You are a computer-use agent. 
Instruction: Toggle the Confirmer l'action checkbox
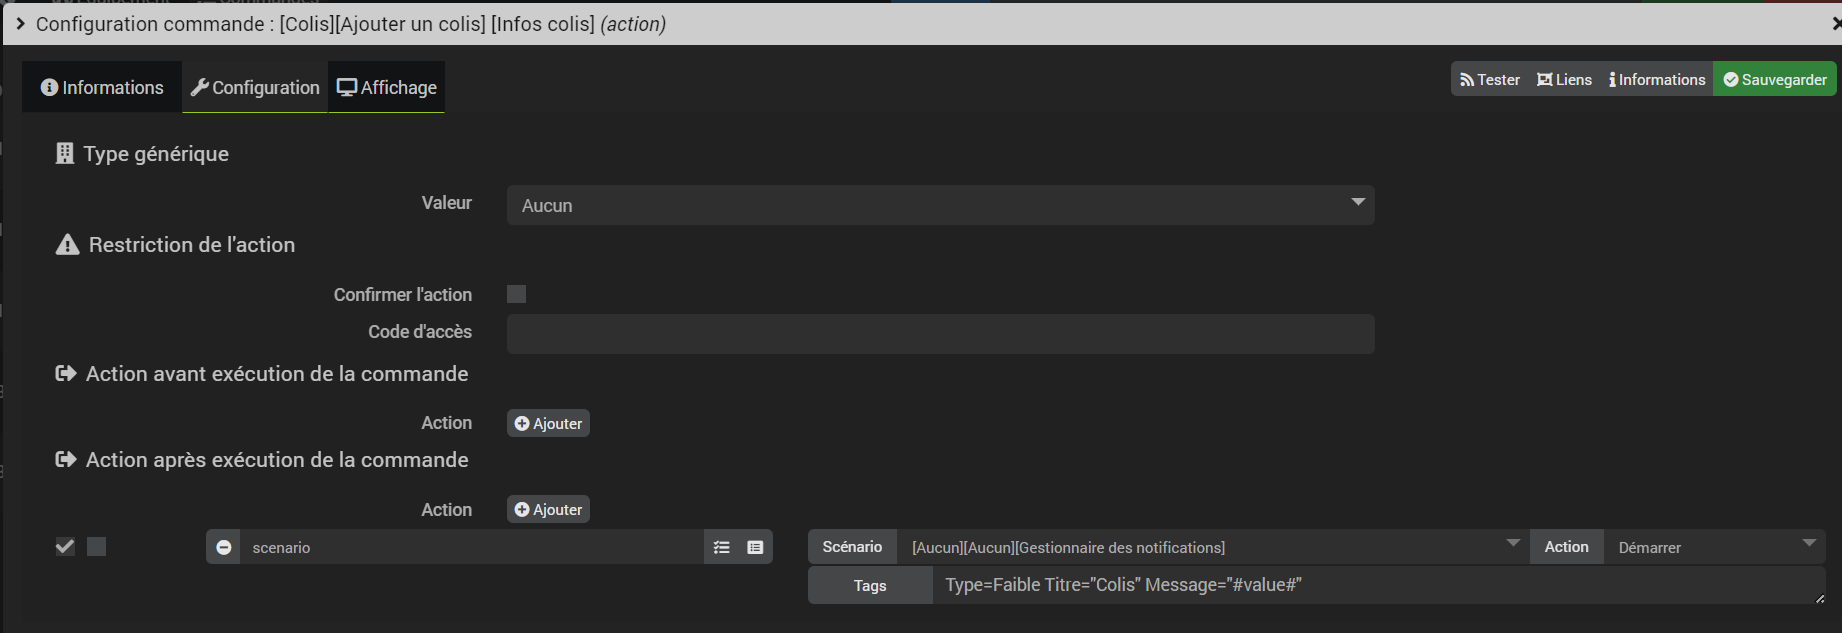tap(516, 294)
